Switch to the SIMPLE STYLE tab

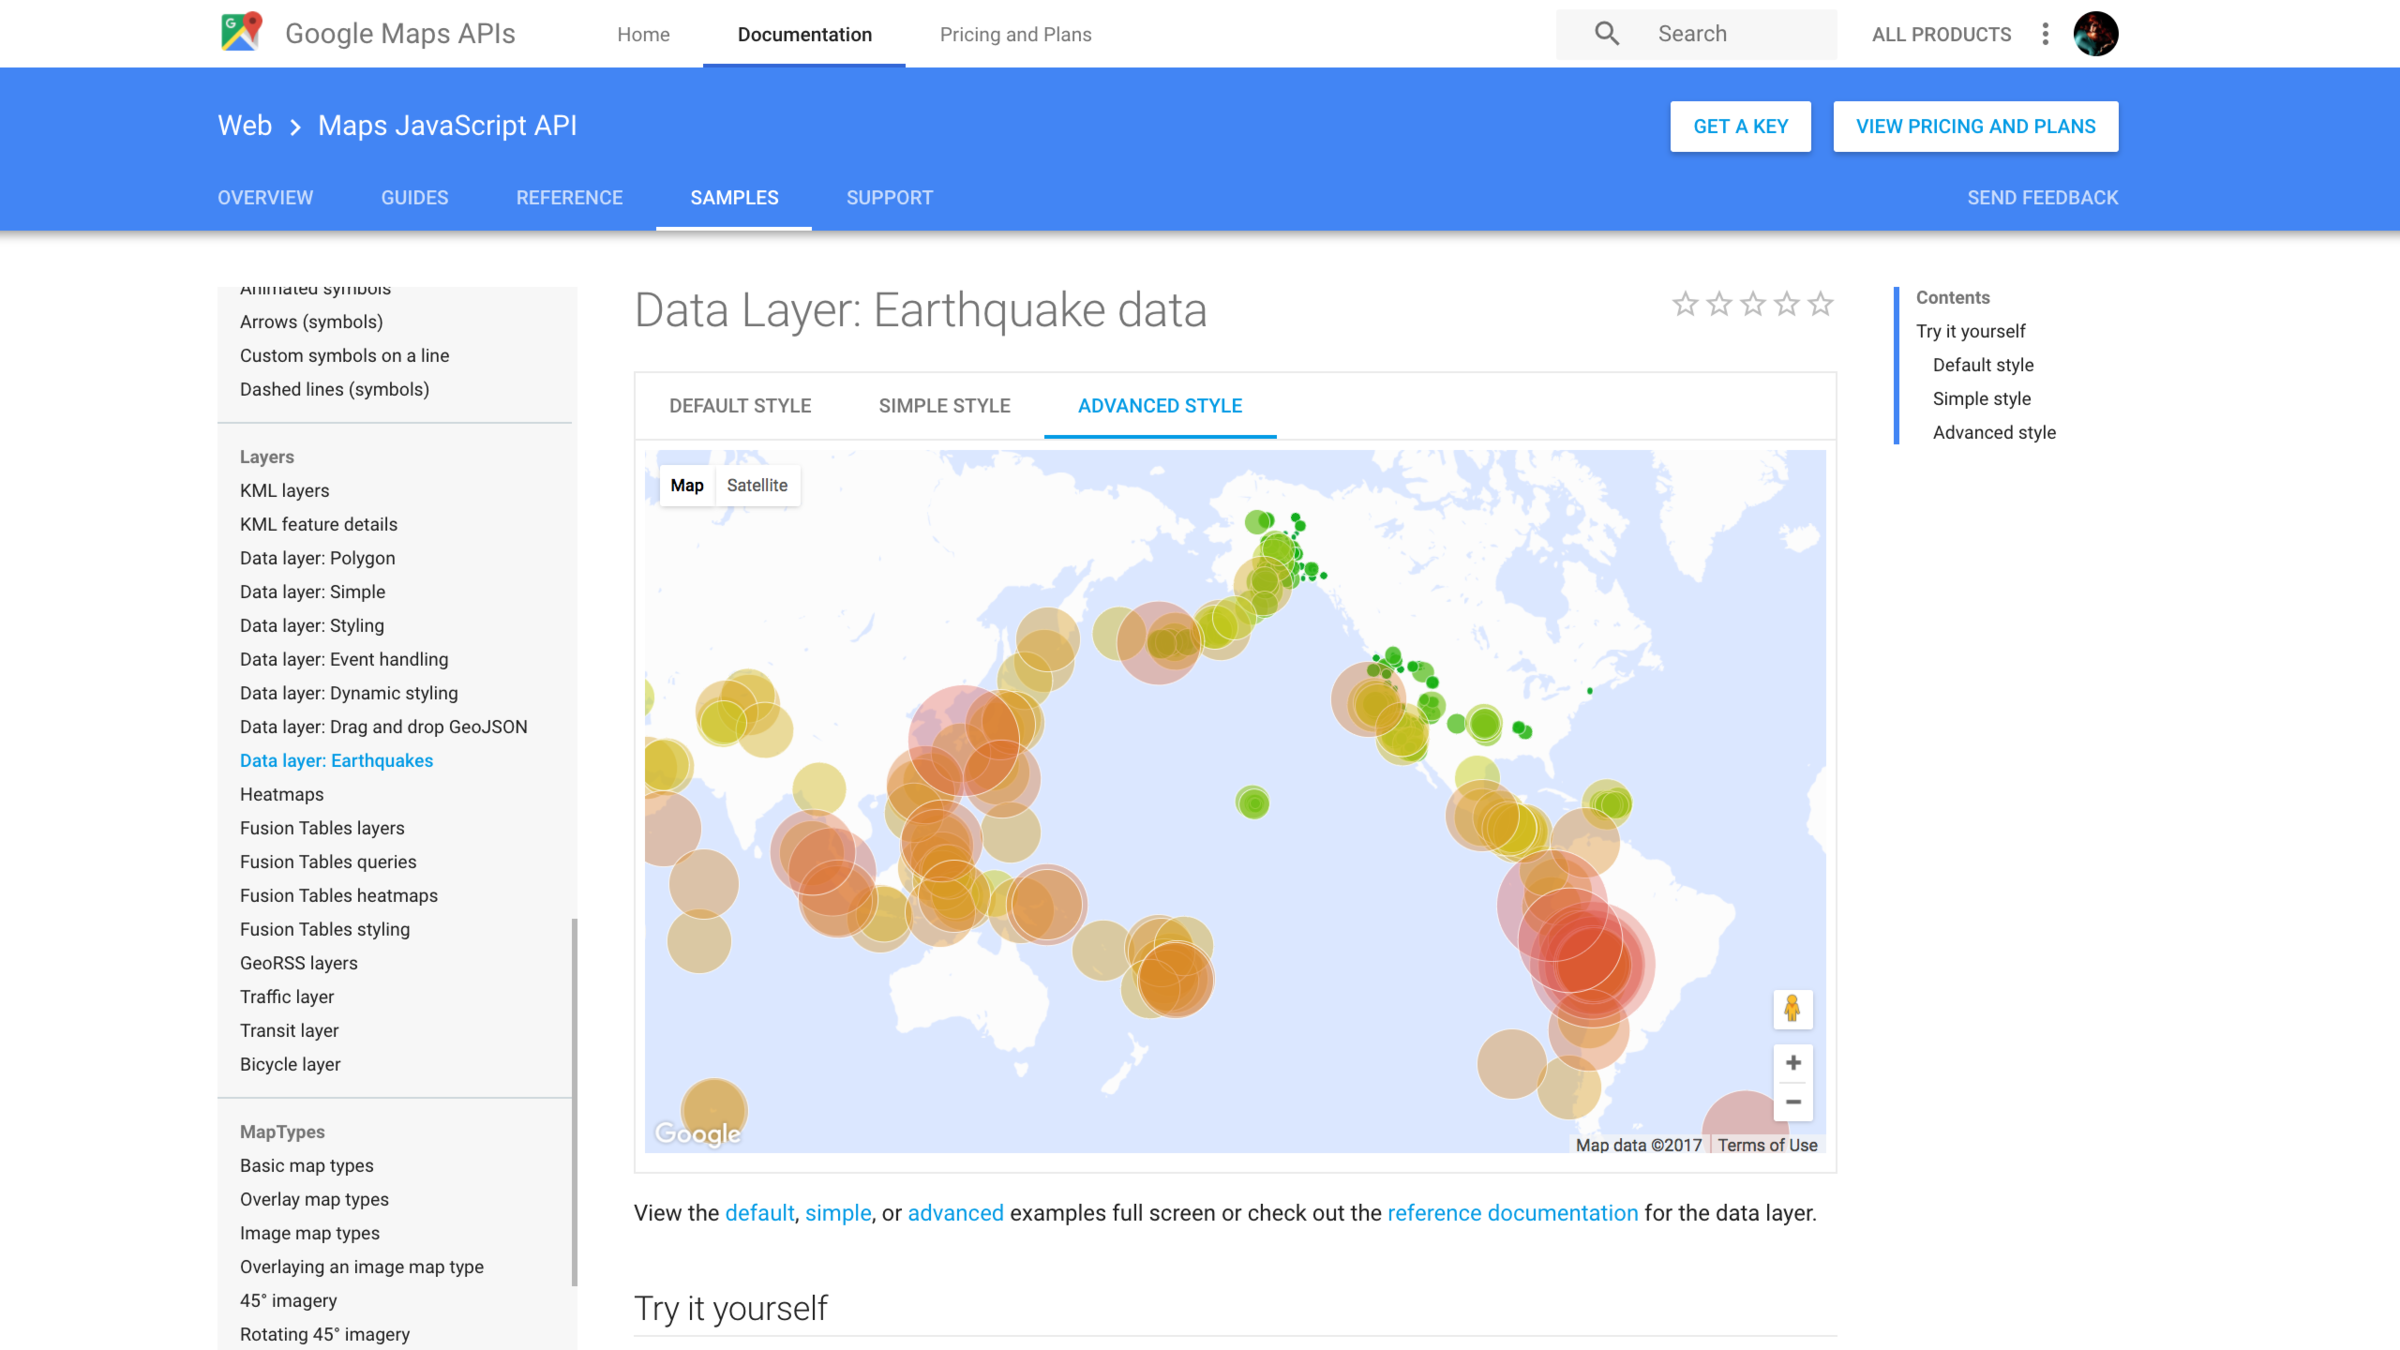point(944,406)
